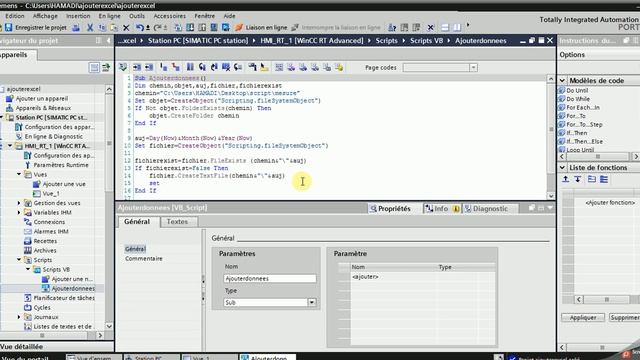The width and height of the screenshot is (640, 360).
Task: Open the En ligne menu
Action: (109, 16)
